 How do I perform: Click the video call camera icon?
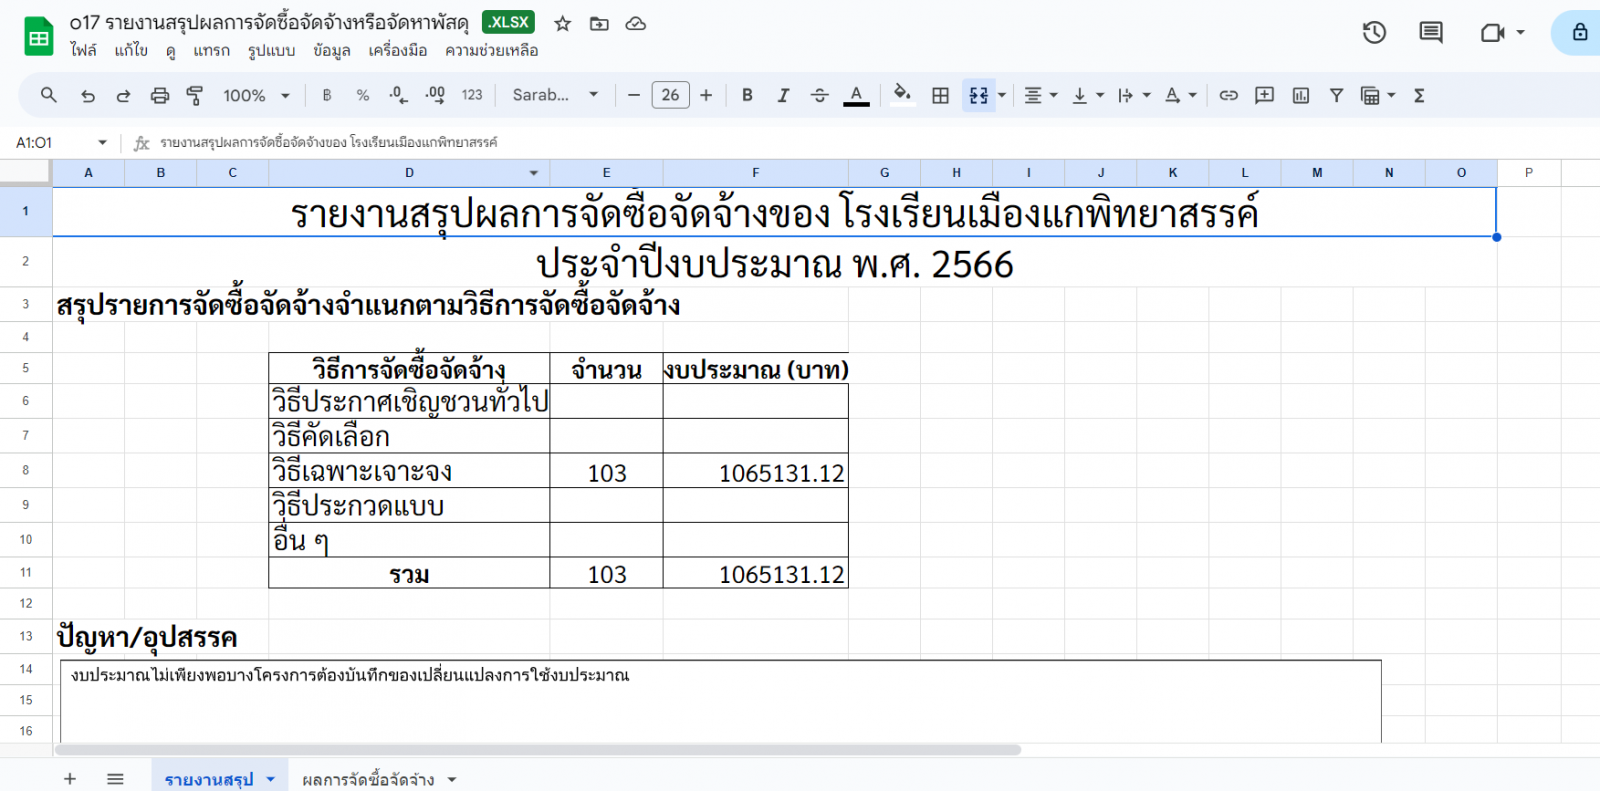tap(1492, 33)
